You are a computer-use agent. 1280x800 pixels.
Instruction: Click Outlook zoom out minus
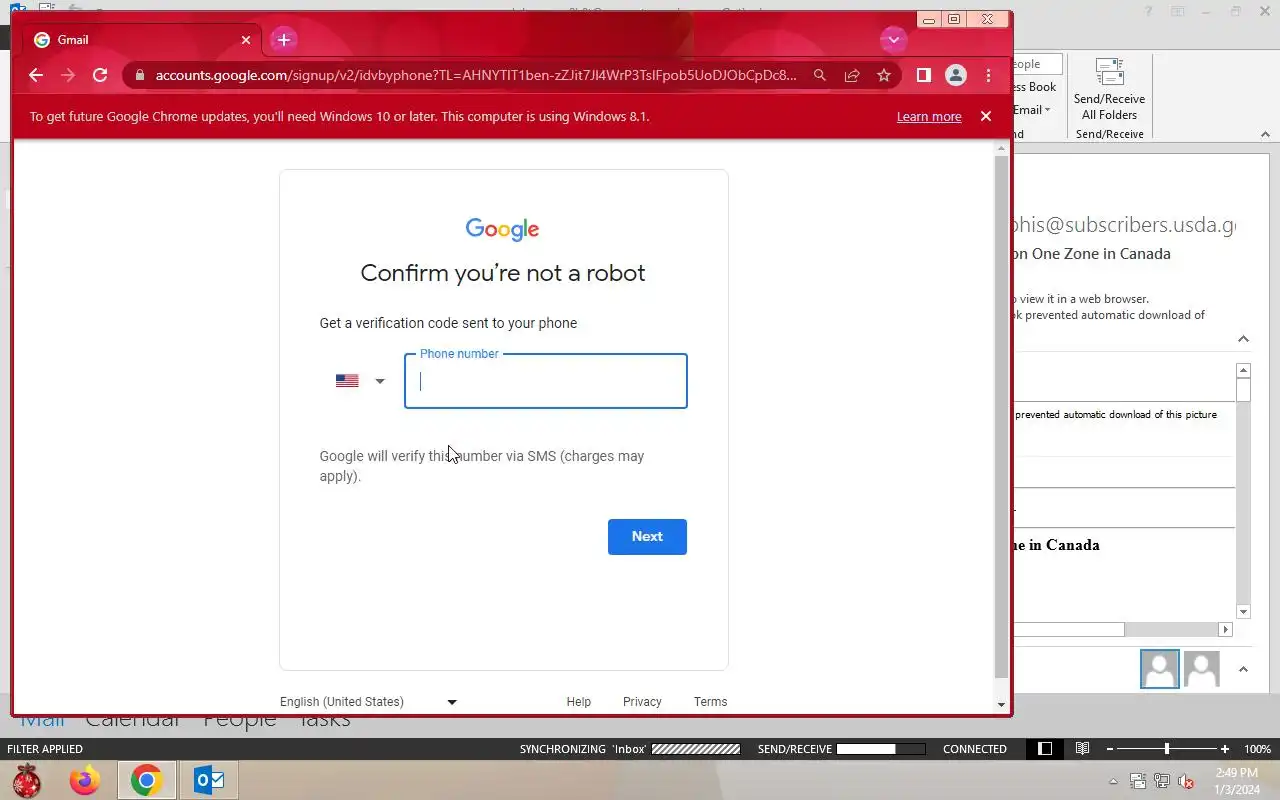(x=1109, y=749)
